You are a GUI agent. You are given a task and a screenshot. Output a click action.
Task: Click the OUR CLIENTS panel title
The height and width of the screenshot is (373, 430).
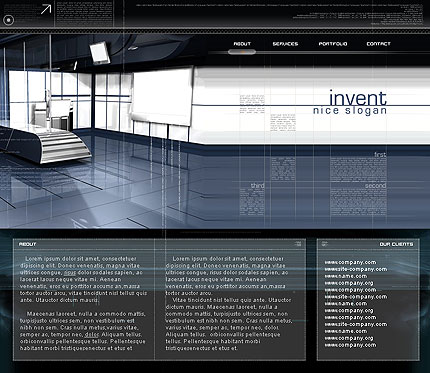pyautogui.click(x=396, y=244)
